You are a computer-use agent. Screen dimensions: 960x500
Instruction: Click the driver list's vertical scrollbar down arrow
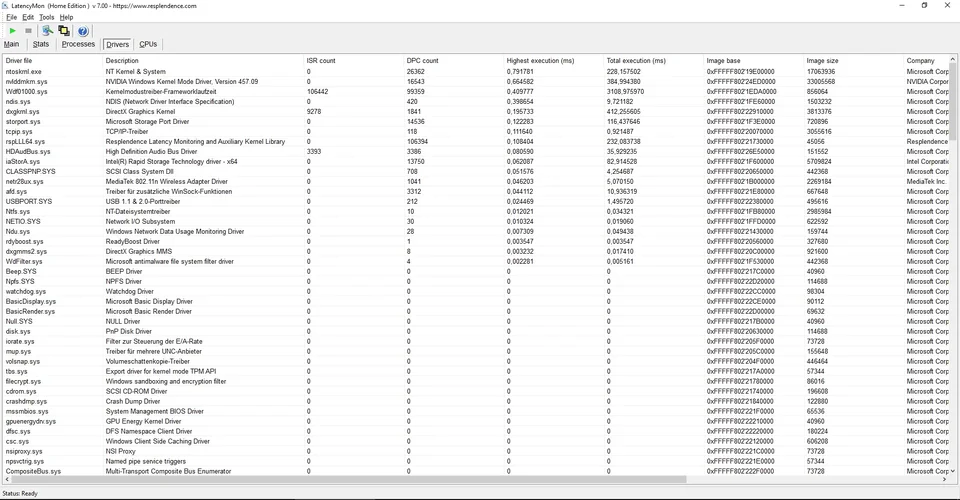[x=952, y=471]
